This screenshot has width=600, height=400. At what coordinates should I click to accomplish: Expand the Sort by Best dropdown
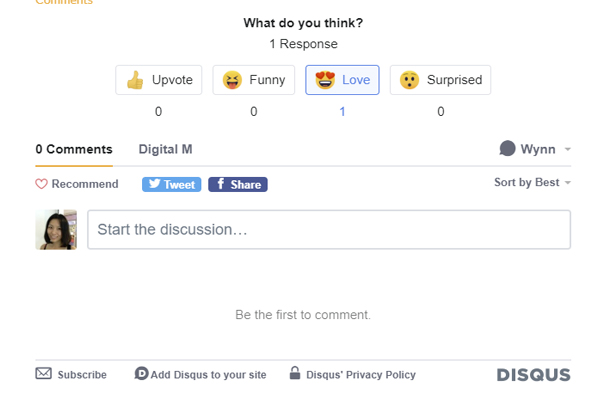coord(532,183)
